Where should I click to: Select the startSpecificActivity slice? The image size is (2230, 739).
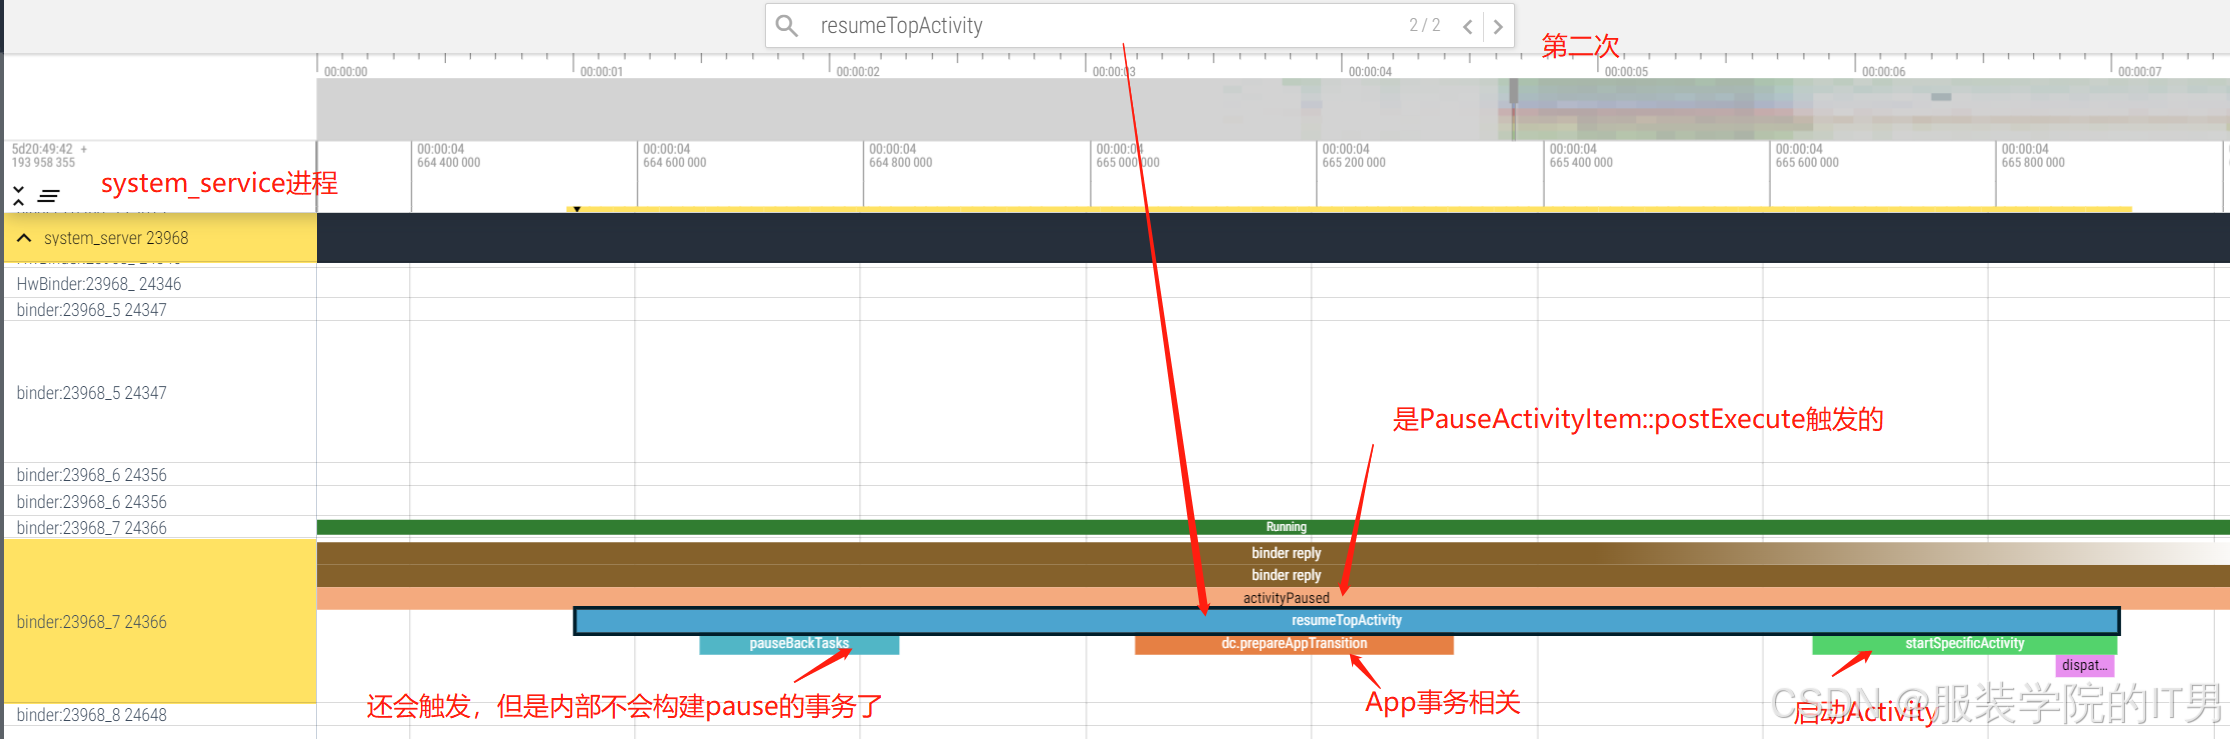click(x=1965, y=644)
